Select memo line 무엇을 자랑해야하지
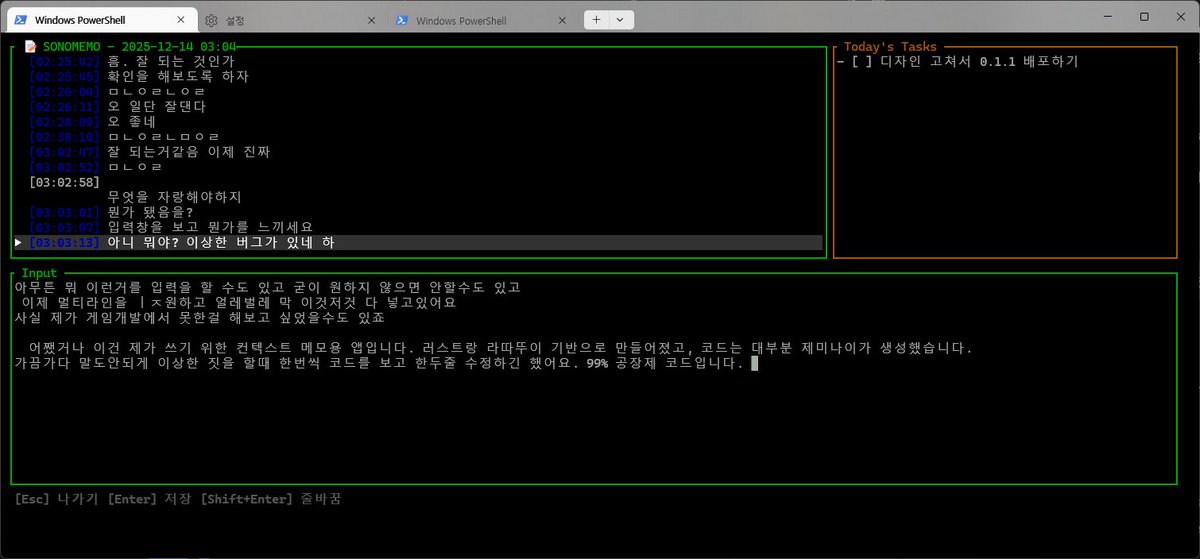 (x=174, y=197)
